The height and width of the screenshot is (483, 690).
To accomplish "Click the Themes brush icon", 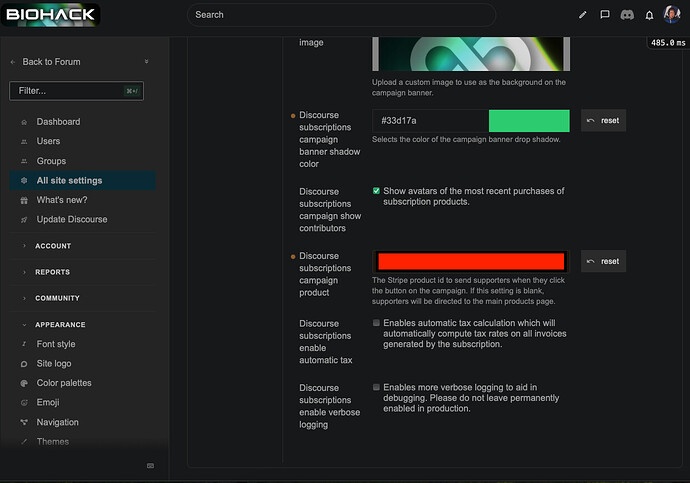I will [x=24, y=441].
